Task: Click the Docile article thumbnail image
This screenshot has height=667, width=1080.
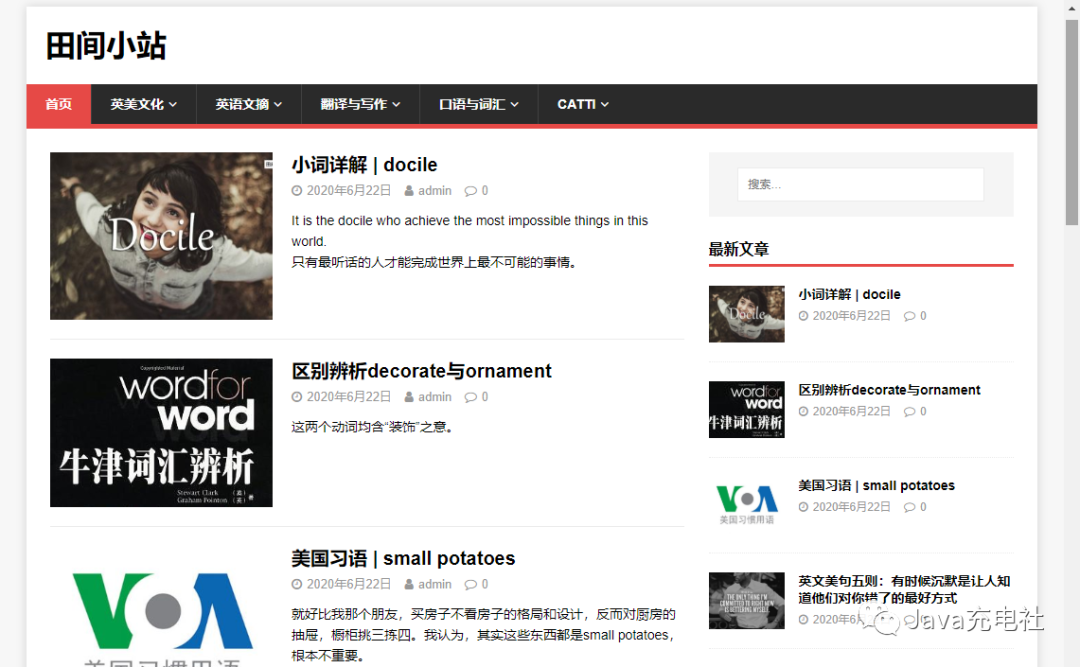Action: pyautogui.click(x=161, y=236)
